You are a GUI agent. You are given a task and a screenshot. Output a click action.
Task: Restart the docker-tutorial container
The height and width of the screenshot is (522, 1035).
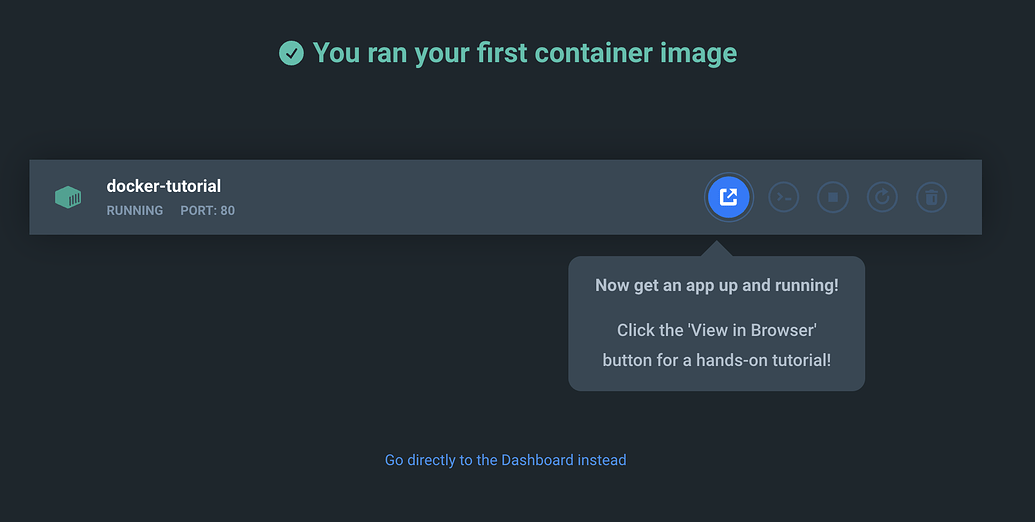click(x=882, y=197)
